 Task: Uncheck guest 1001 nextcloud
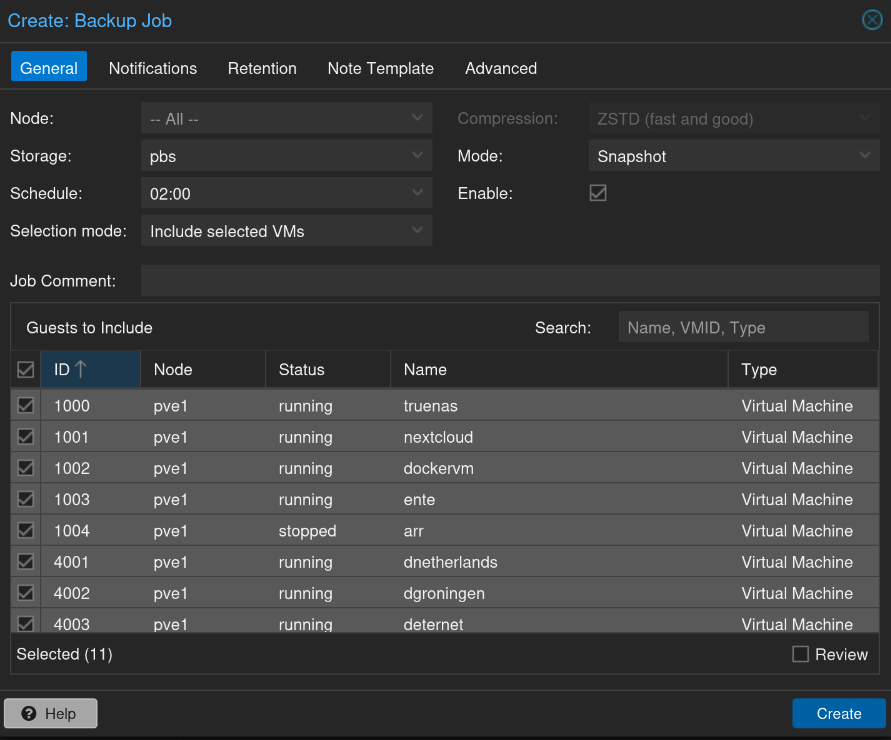(x=26, y=436)
